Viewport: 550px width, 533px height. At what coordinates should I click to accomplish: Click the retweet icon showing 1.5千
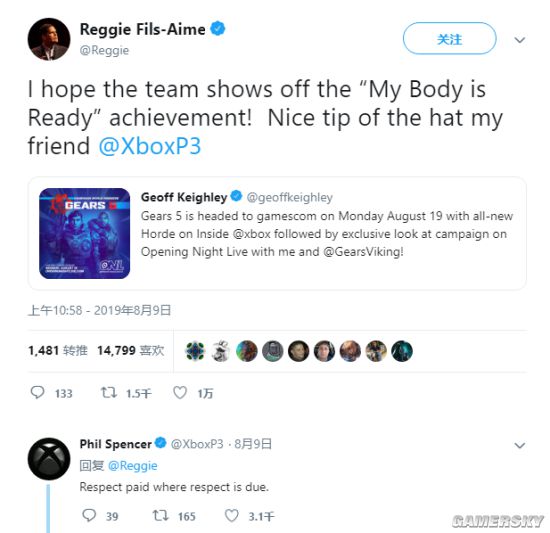[x=109, y=392]
